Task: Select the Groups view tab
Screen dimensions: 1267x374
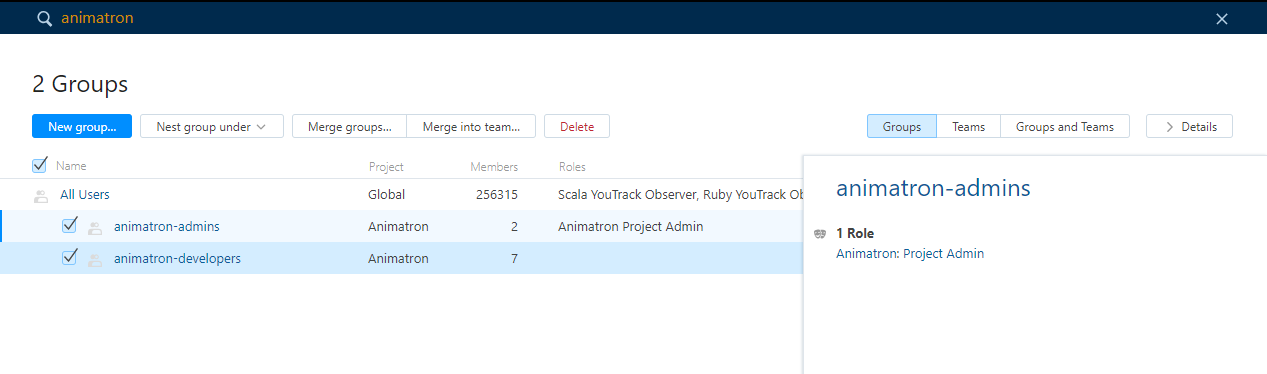Action: 902,127
